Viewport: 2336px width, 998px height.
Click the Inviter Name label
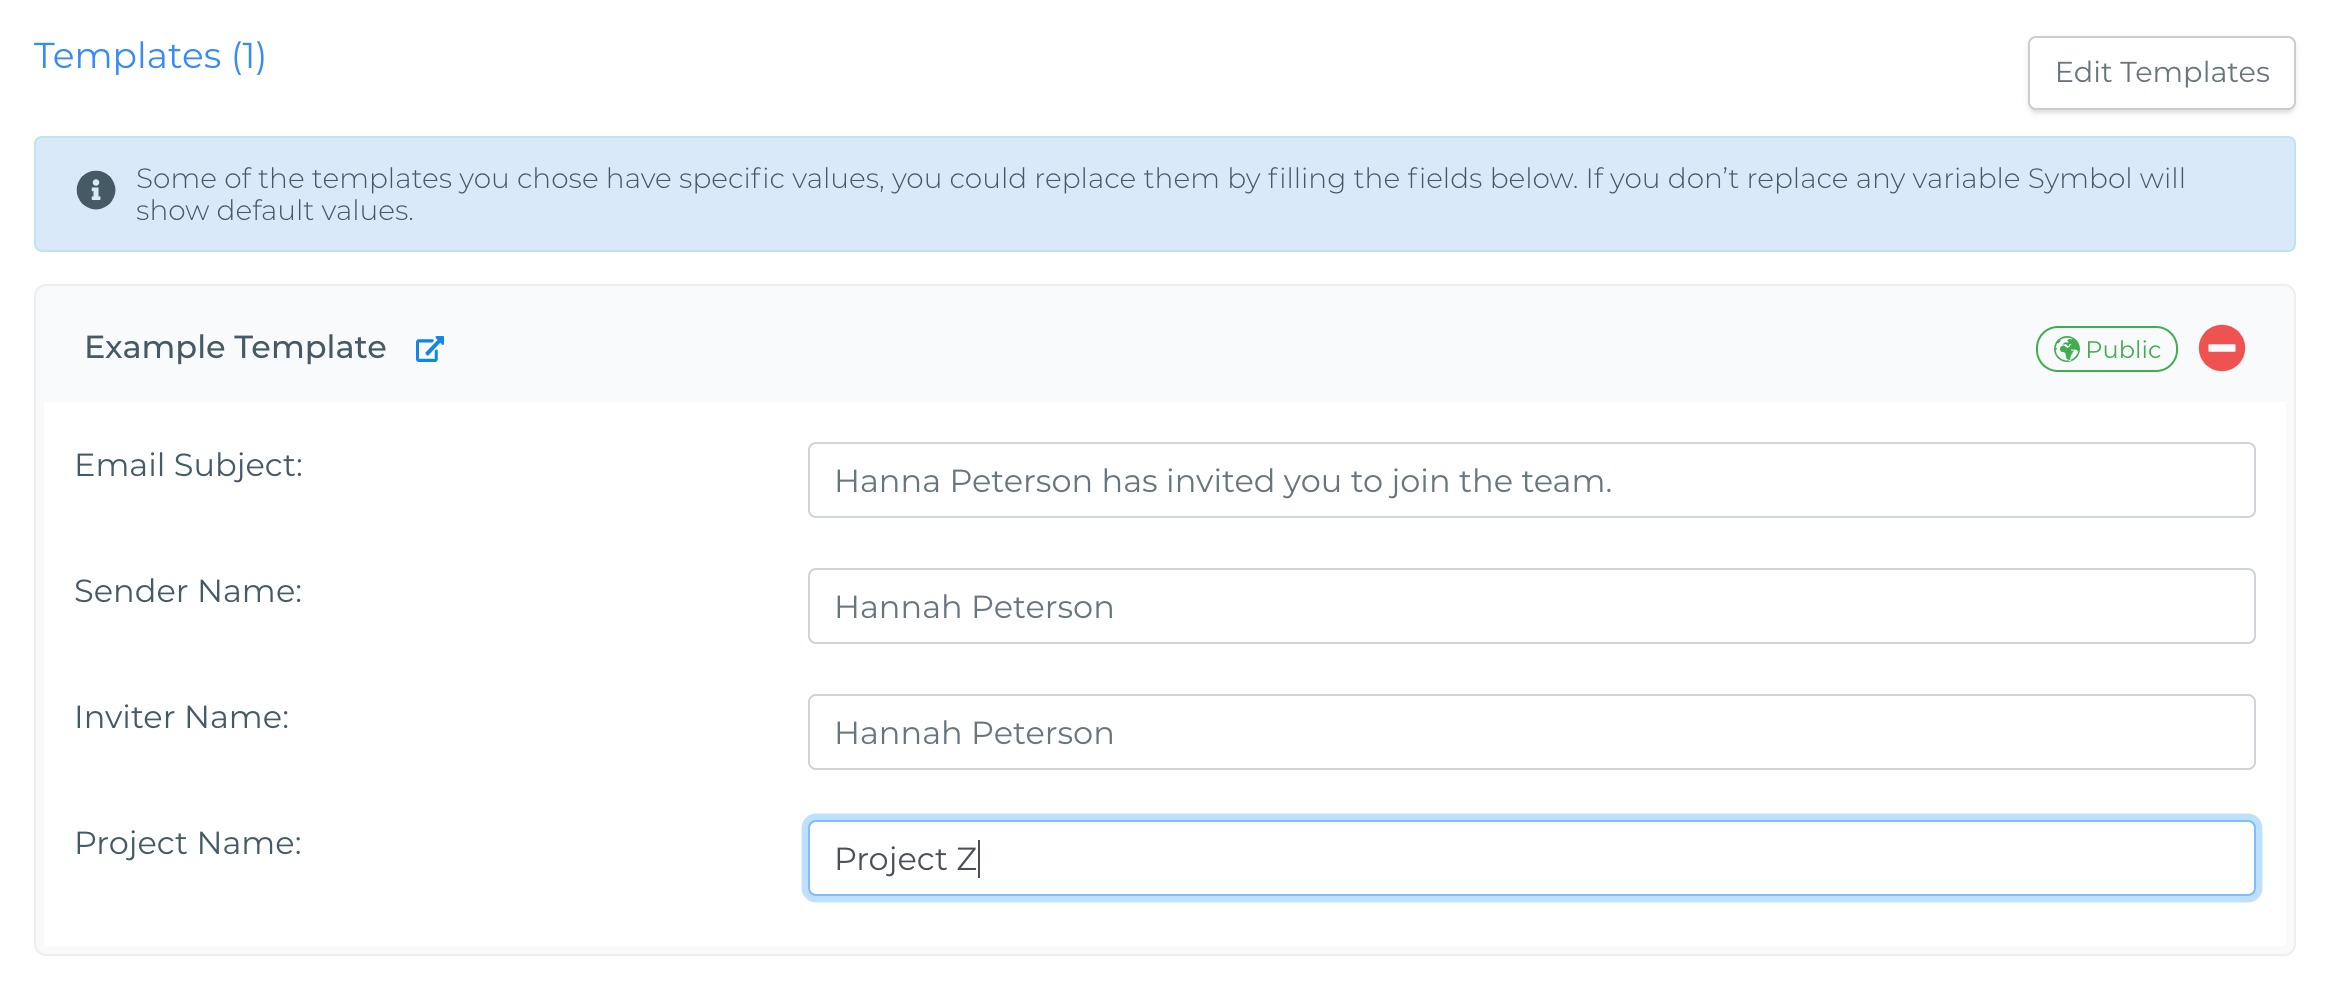182,717
